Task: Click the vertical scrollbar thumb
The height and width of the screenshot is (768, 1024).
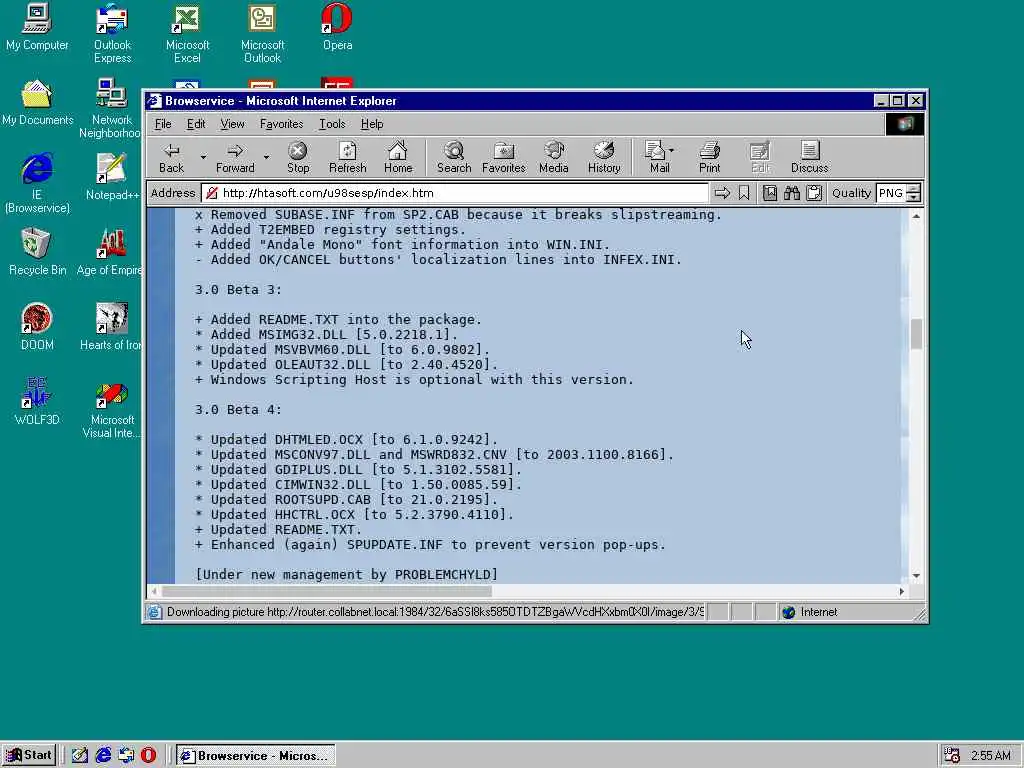Action: [x=916, y=334]
